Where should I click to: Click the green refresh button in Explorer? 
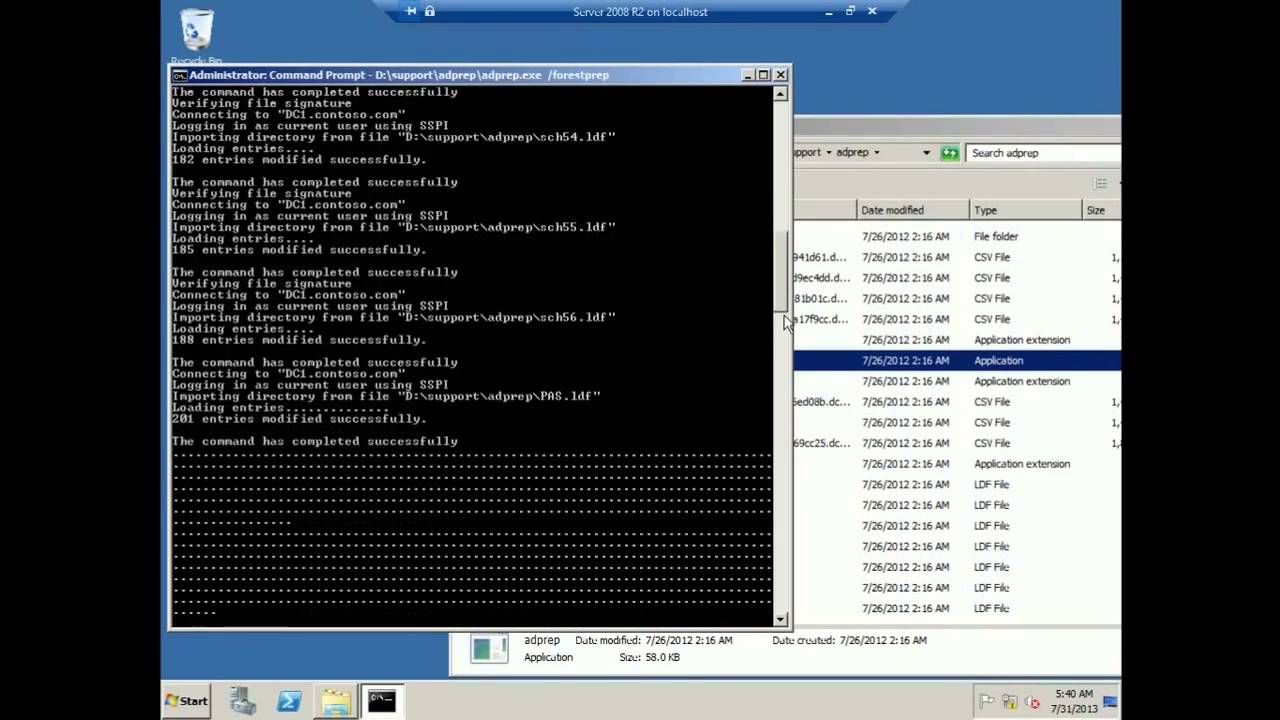tap(949, 153)
